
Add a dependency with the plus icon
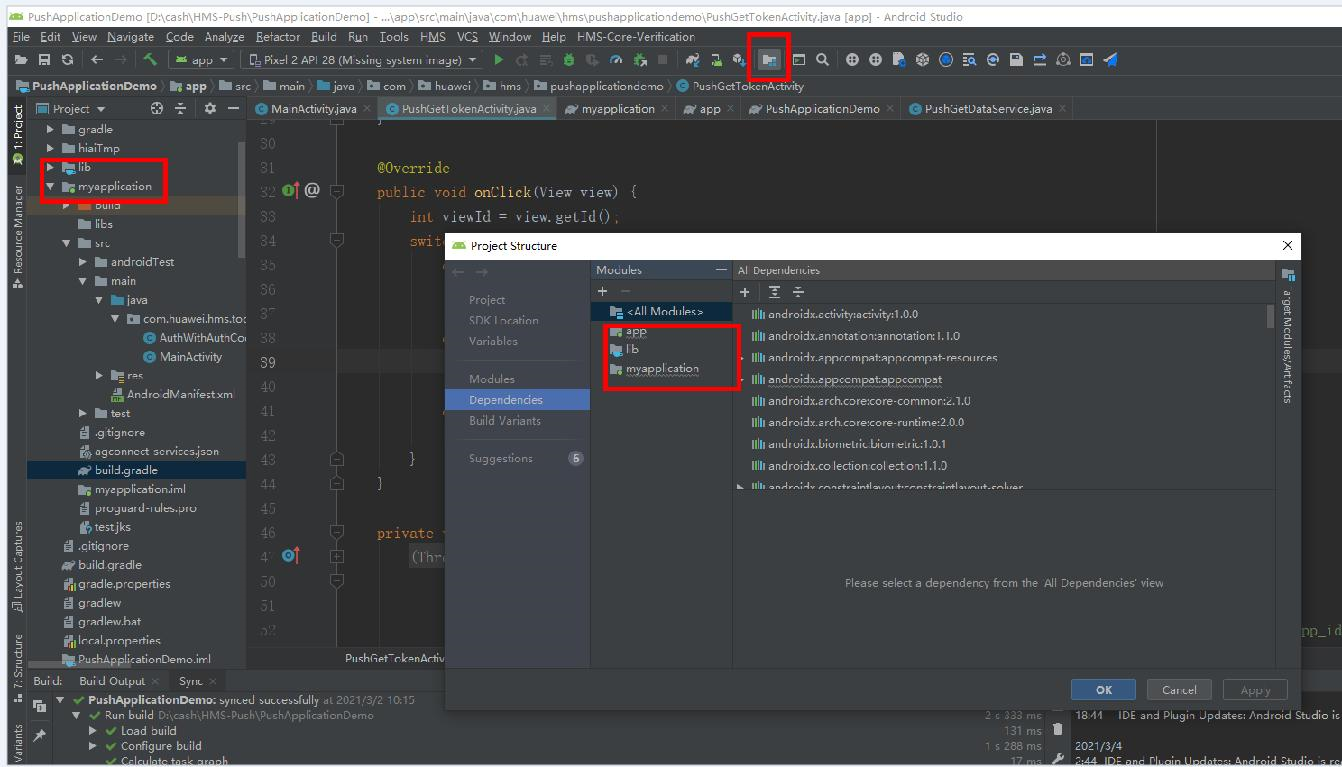[x=745, y=291]
